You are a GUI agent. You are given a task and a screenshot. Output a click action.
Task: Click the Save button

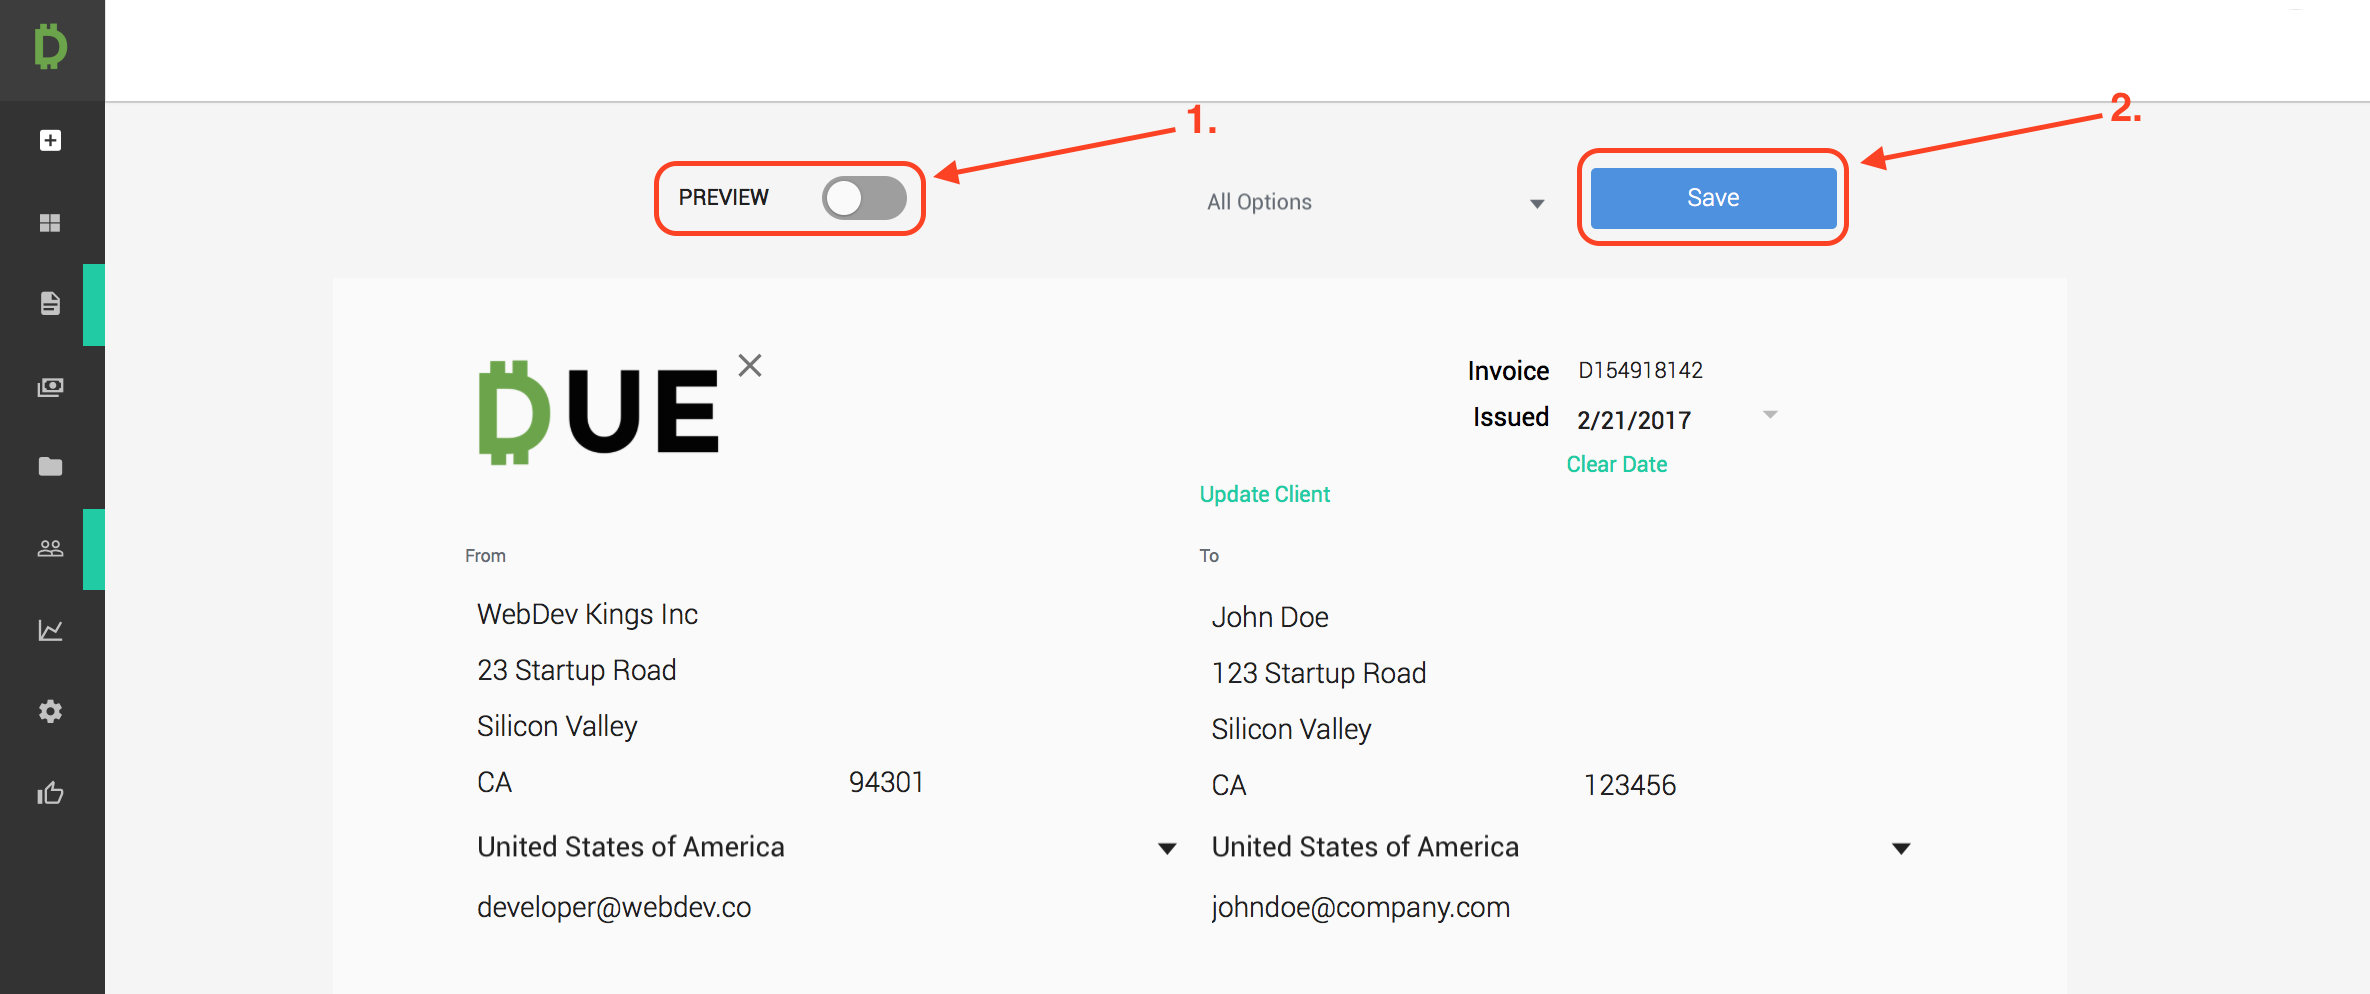pos(1713,198)
